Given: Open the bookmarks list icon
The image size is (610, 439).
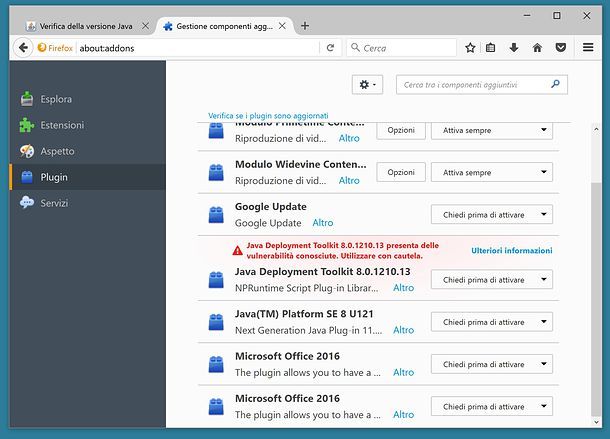Looking at the screenshot, I should click(491, 48).
